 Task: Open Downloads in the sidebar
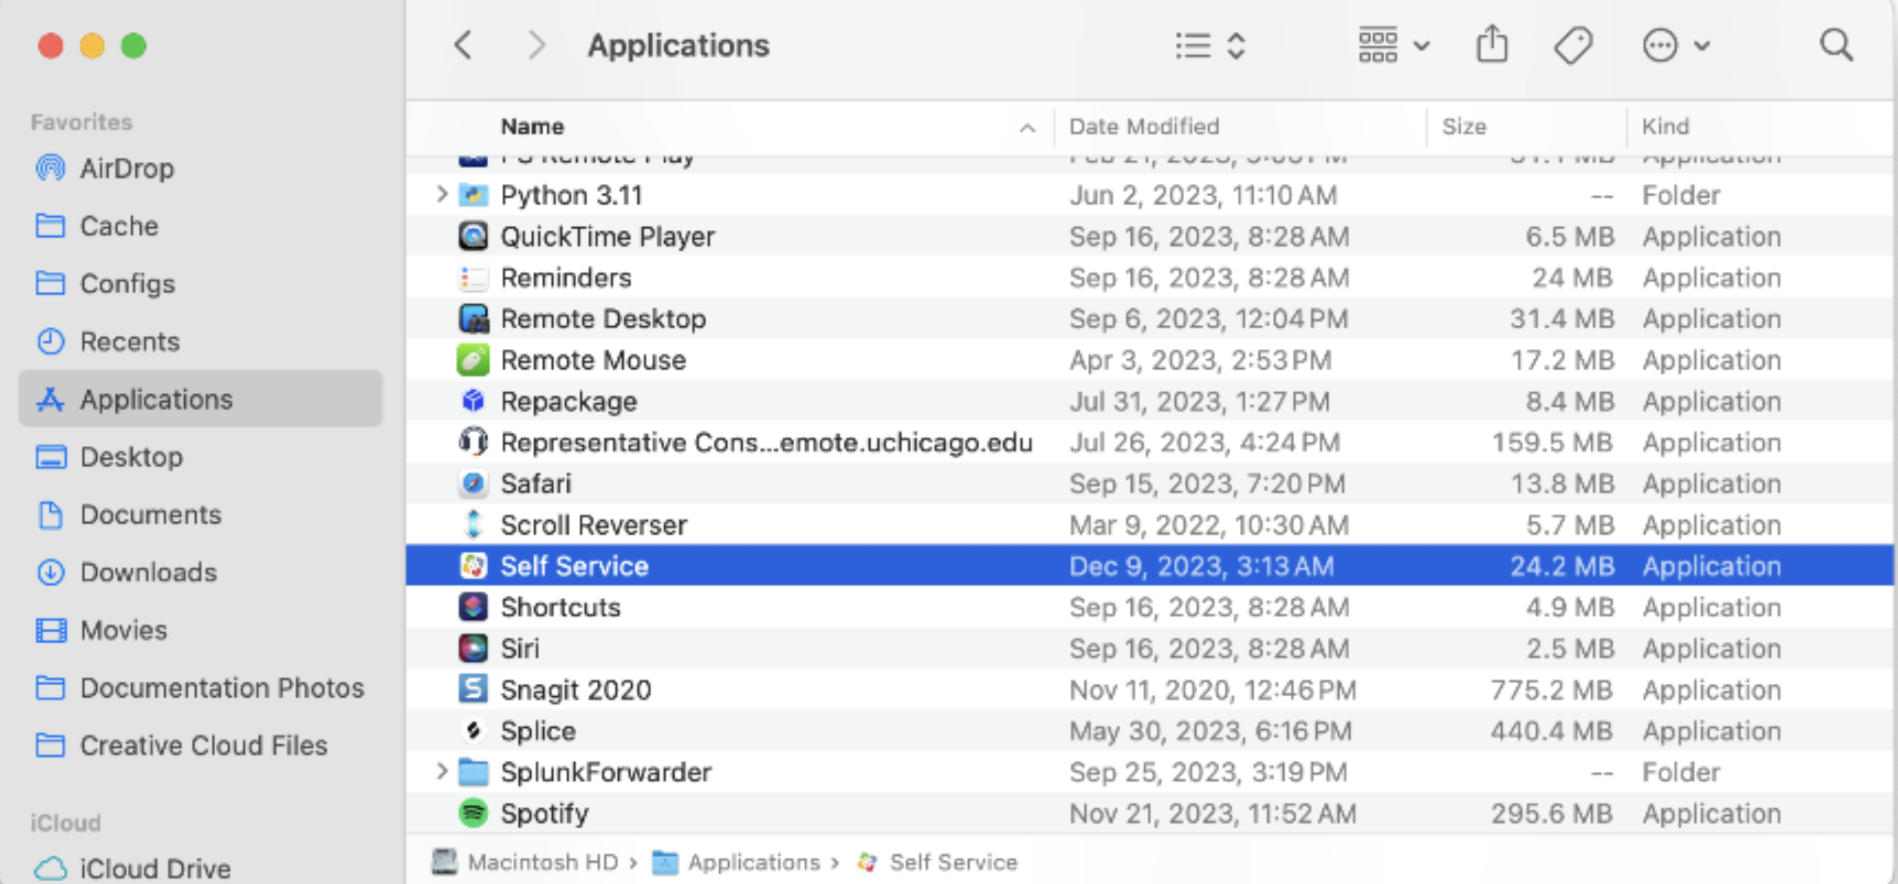point(148,573)
